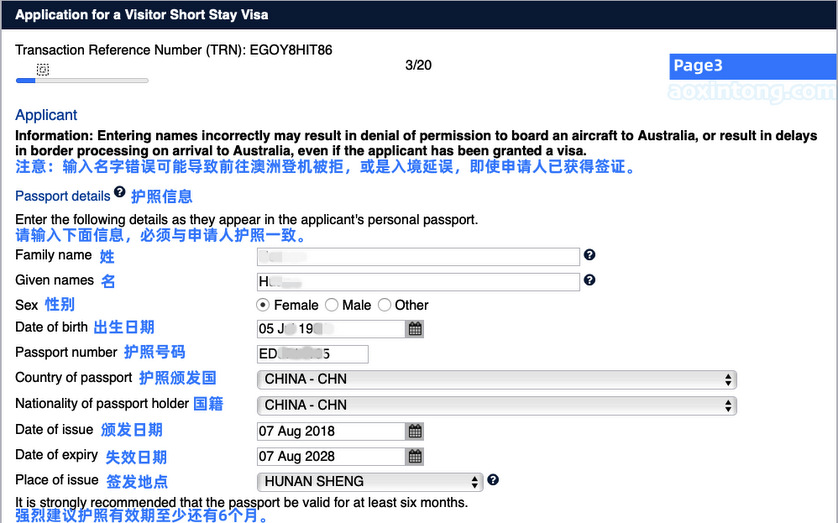Click the Application for a Visitor Short Stay Visa header
The height and width of the screenshot is (523, 838).
point(142,15)
